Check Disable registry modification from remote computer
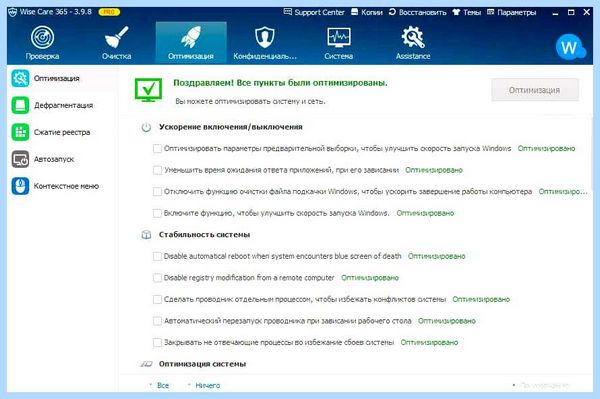This screenshot has width=600, height=399. click(x=157, y=278)
